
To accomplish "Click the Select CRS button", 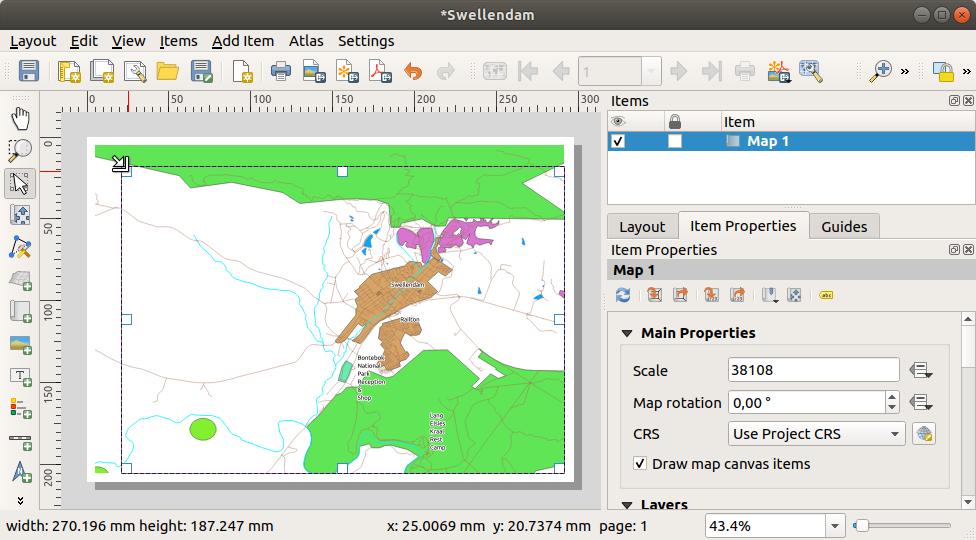I will coord(923,434).
